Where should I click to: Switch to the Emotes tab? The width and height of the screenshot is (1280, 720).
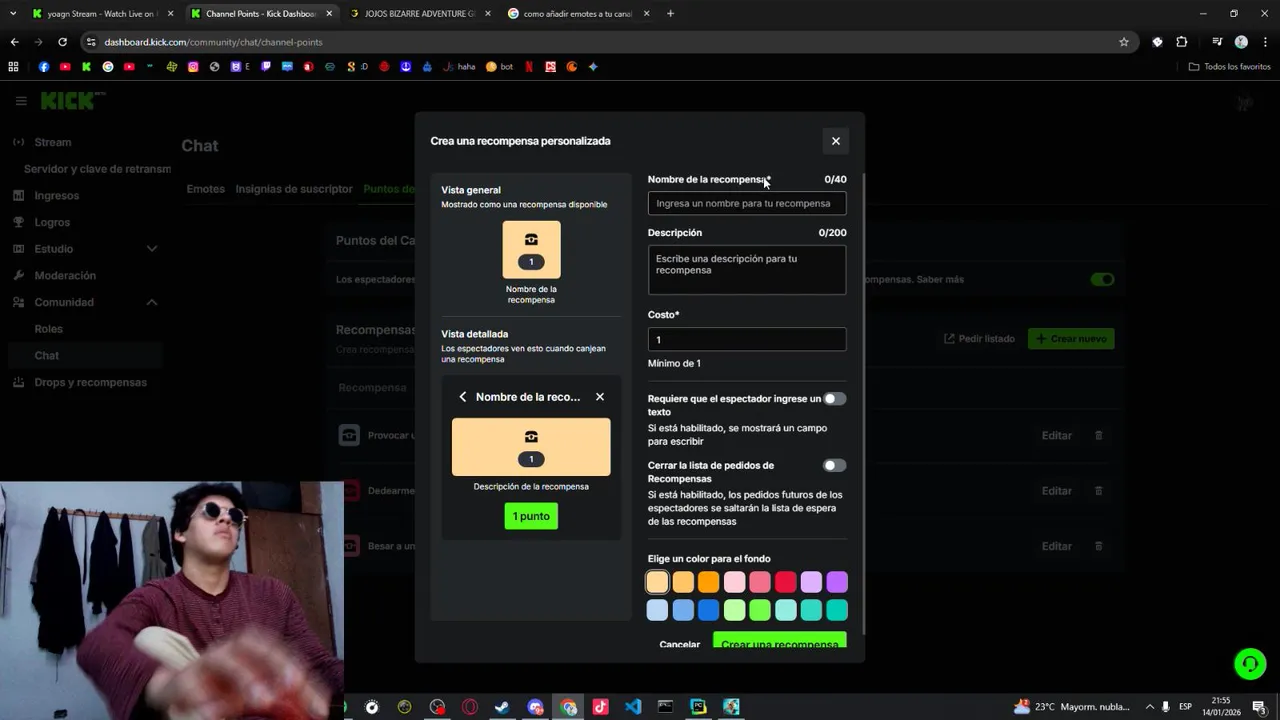click(x=205, y=189)
